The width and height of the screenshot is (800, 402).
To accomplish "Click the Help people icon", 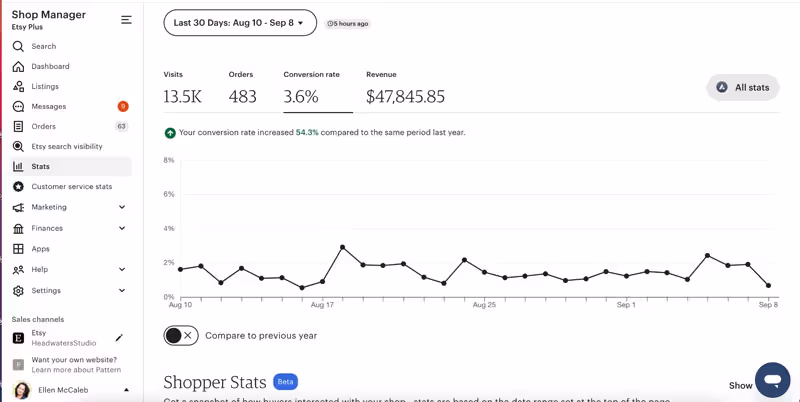I will tap(18, 269).
